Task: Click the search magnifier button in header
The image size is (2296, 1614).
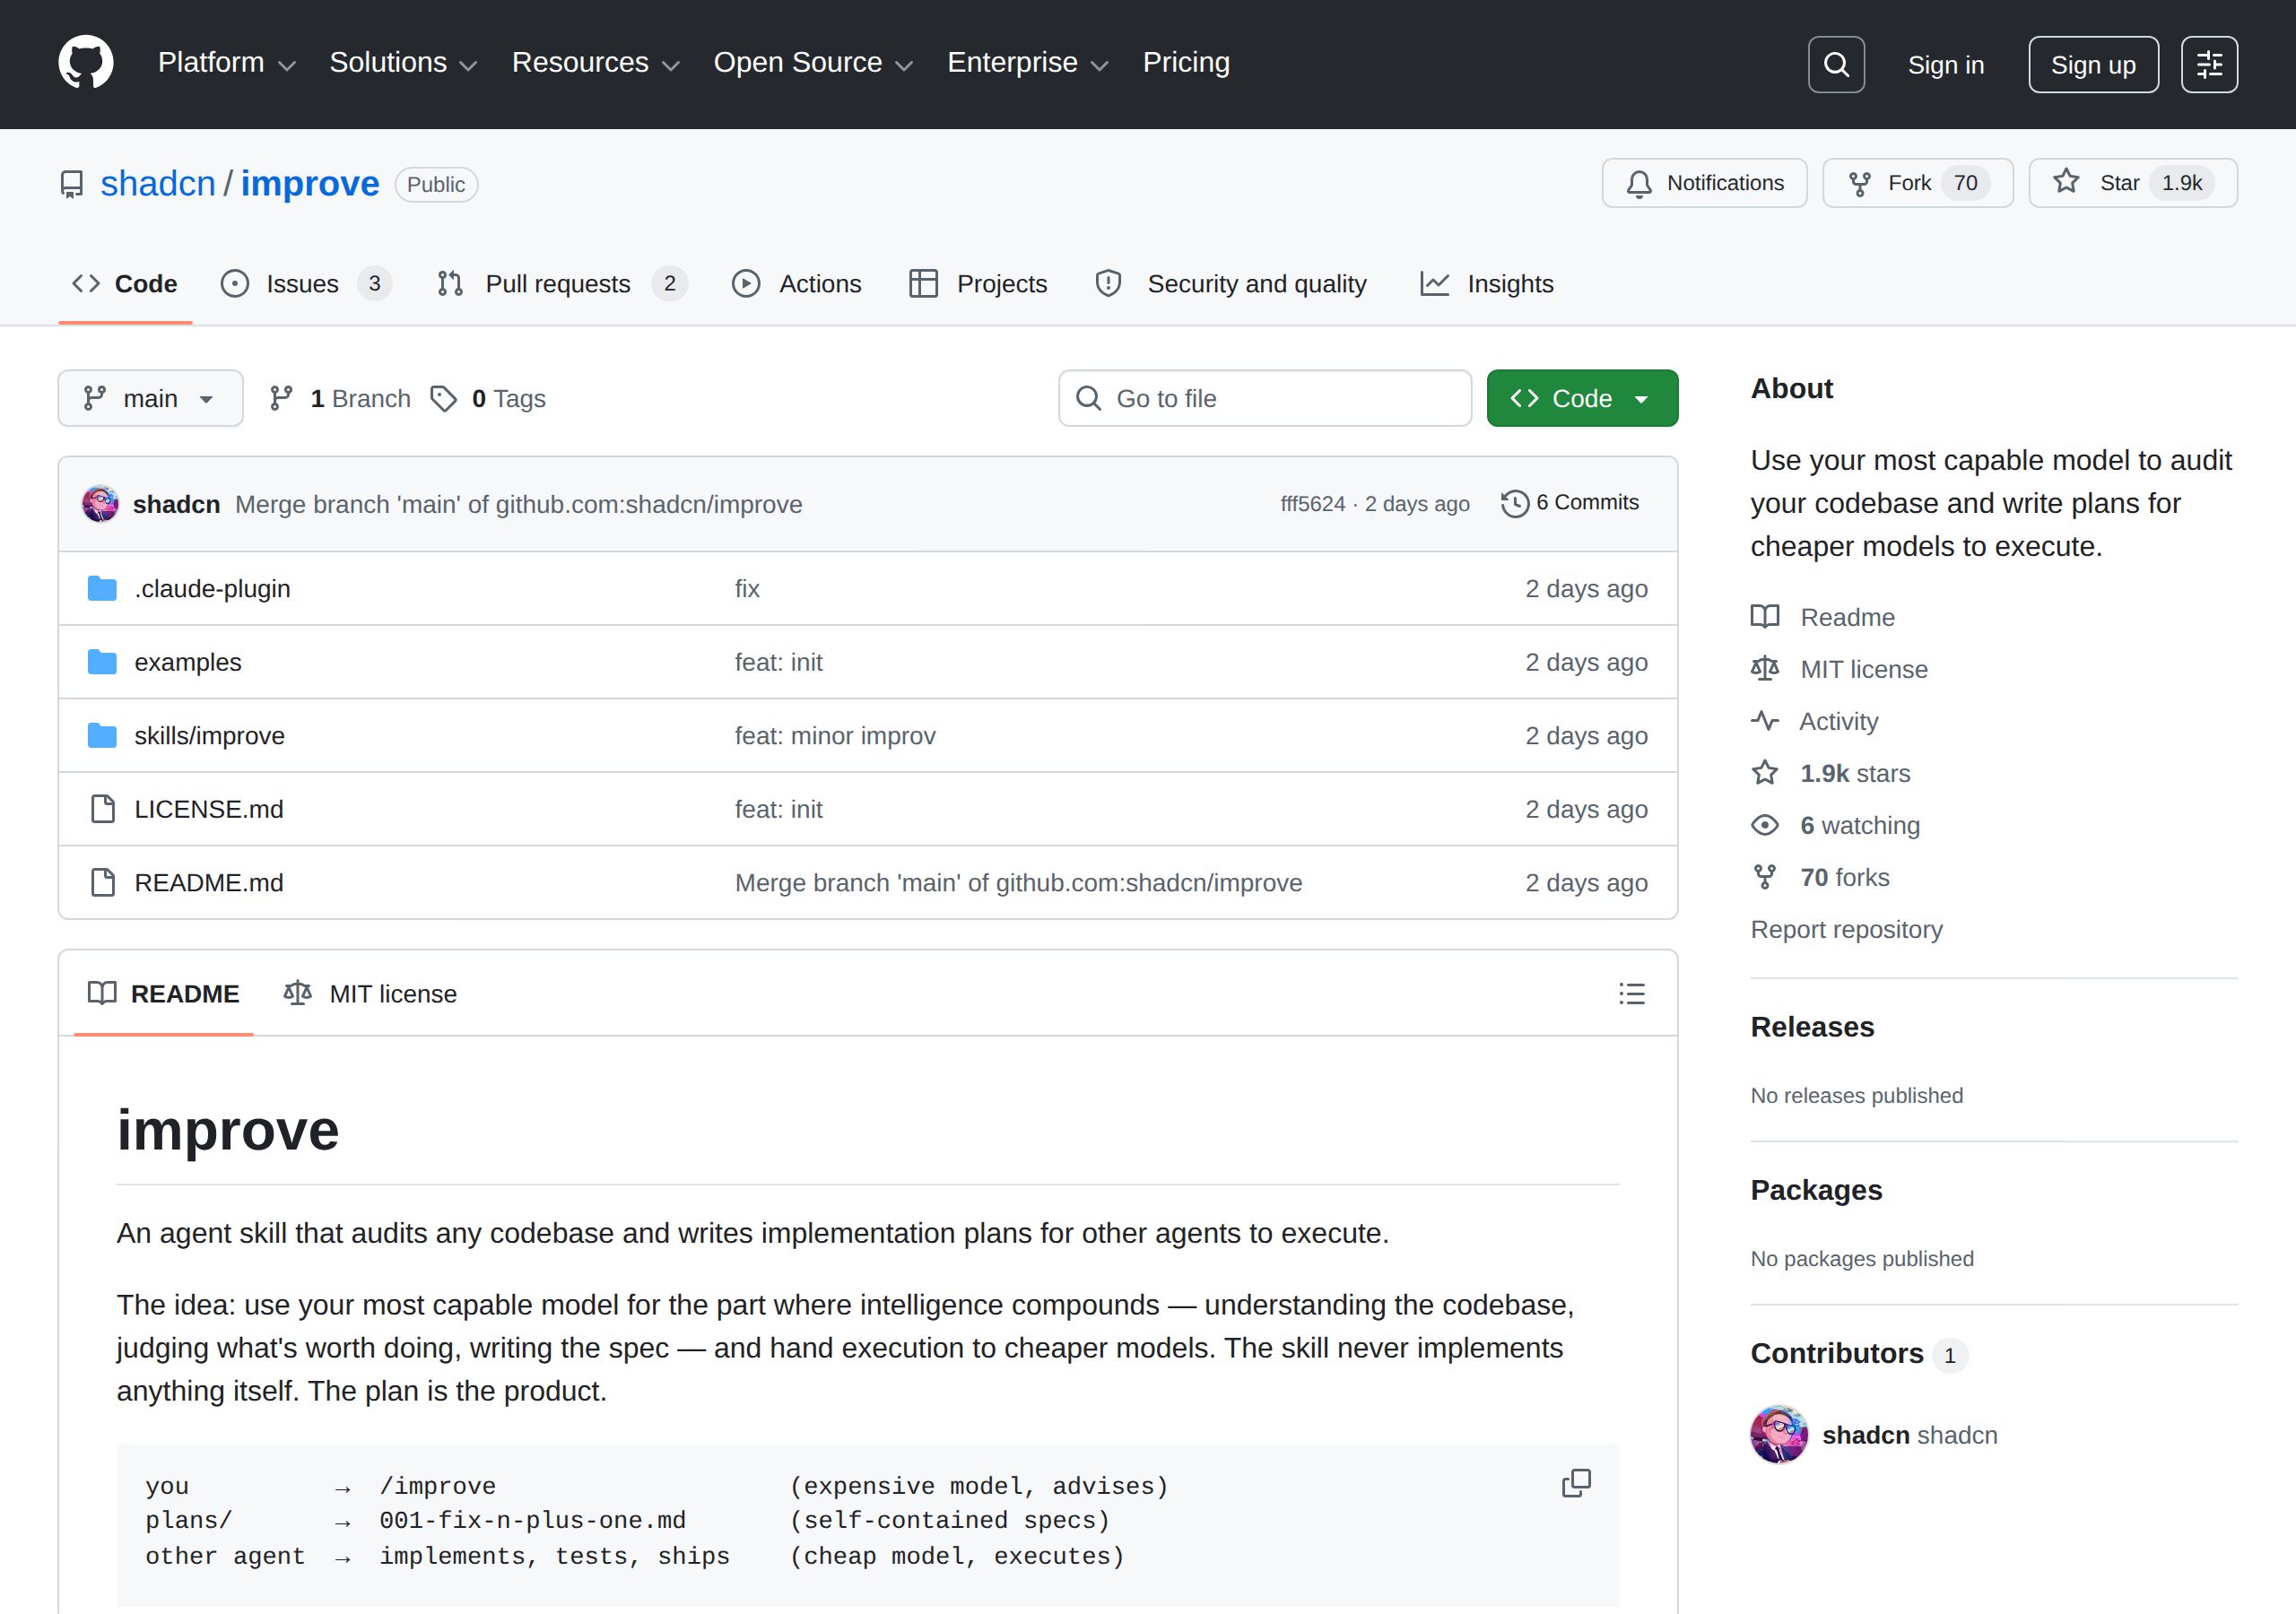Action: pos(1836,65)
